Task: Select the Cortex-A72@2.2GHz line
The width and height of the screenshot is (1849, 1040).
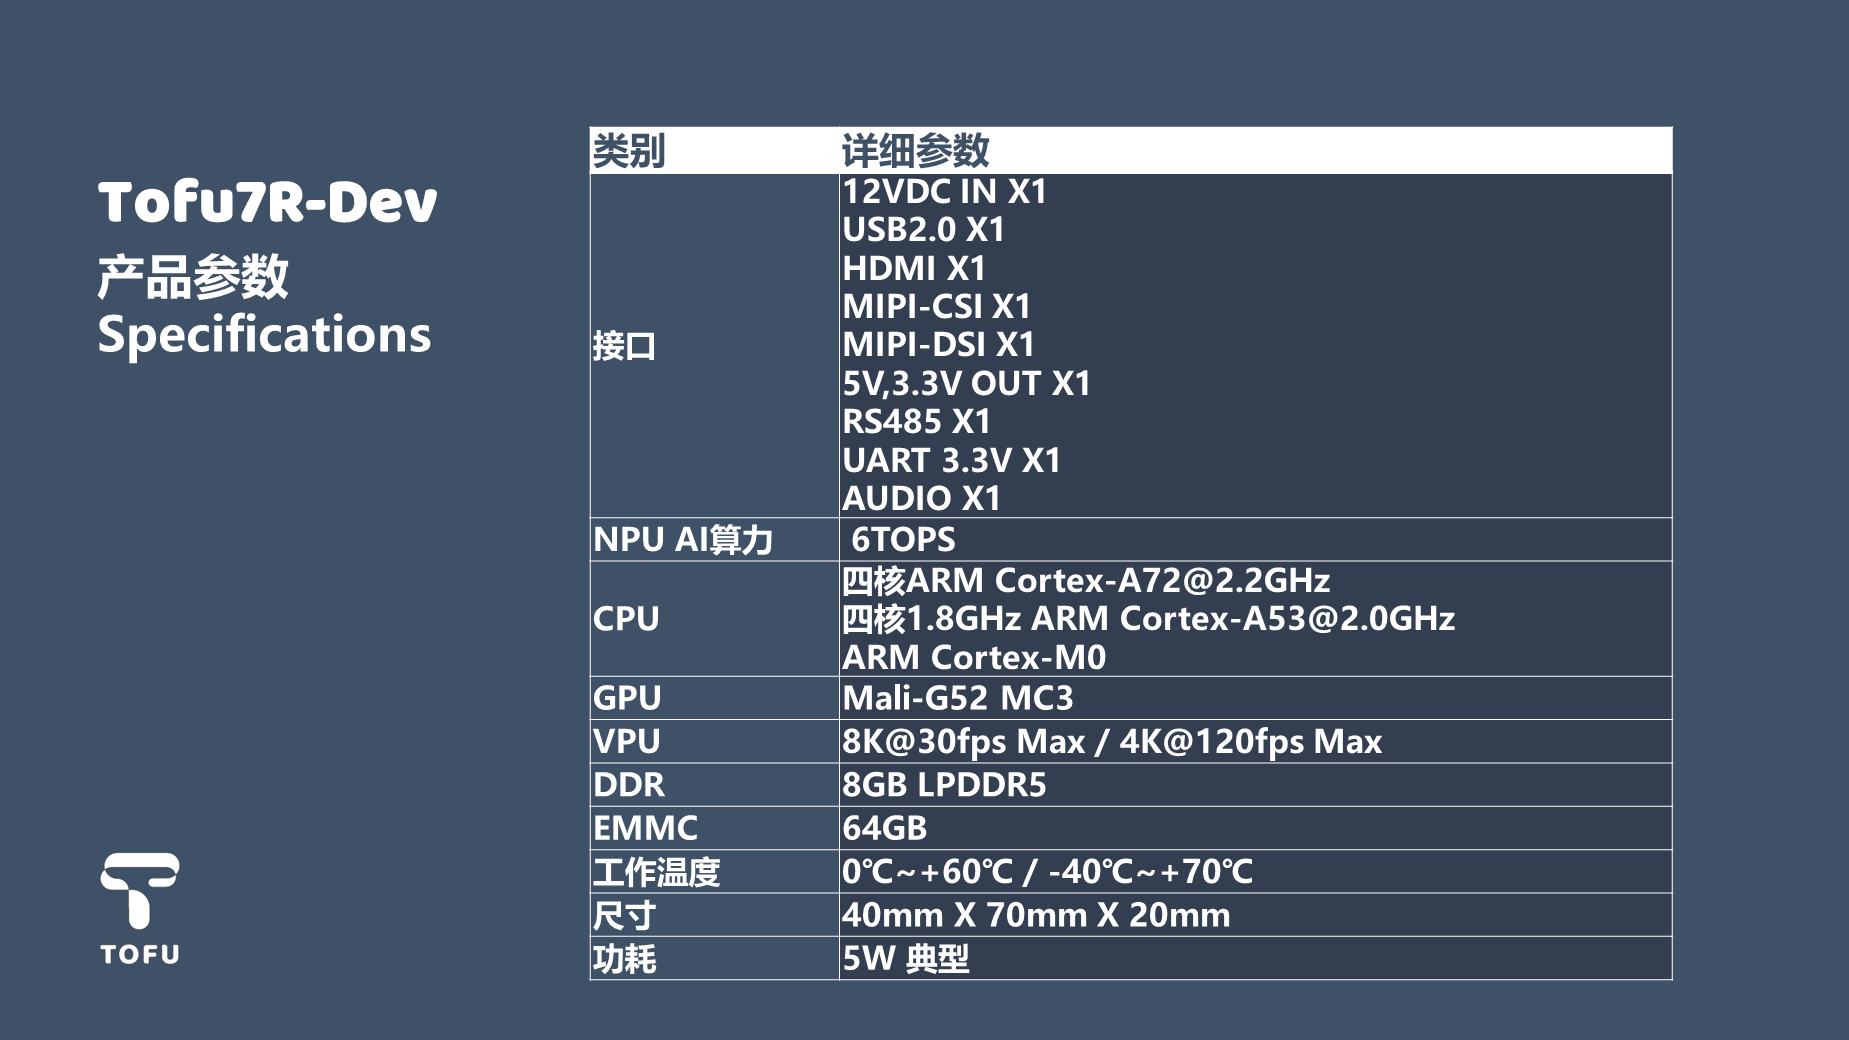Action: pyautogui.click(x=1086, y=580)
